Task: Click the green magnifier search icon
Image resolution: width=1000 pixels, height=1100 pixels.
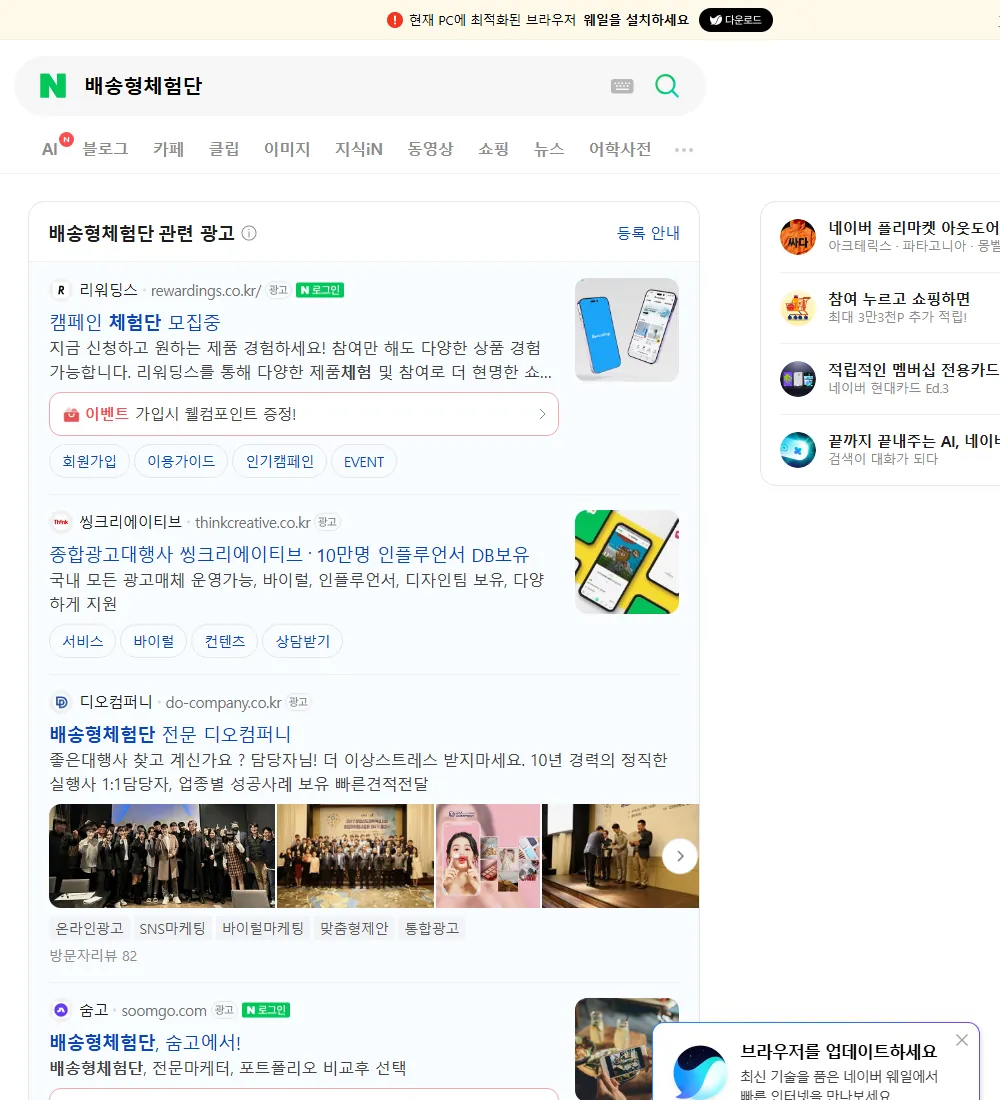Action: [667, 86]
